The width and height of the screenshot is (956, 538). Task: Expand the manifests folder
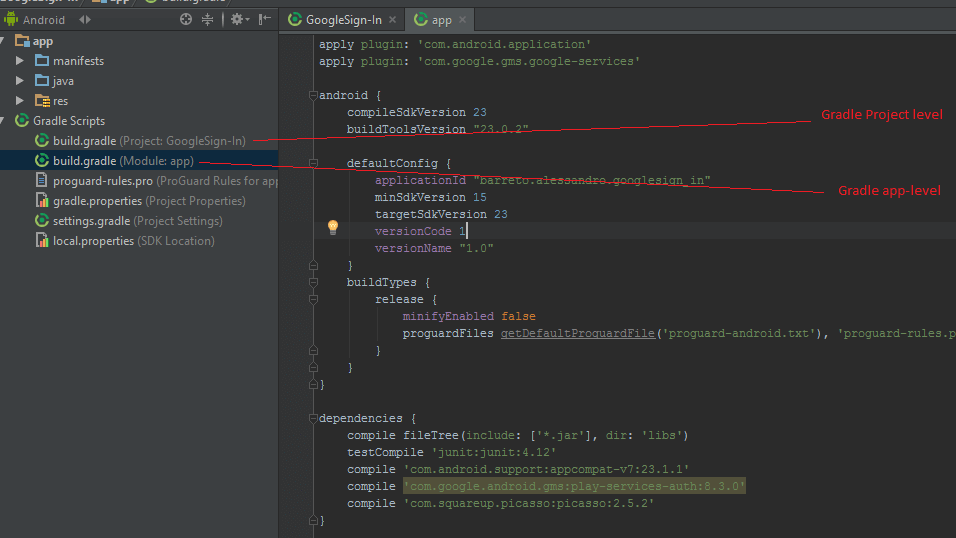point(20,60)
